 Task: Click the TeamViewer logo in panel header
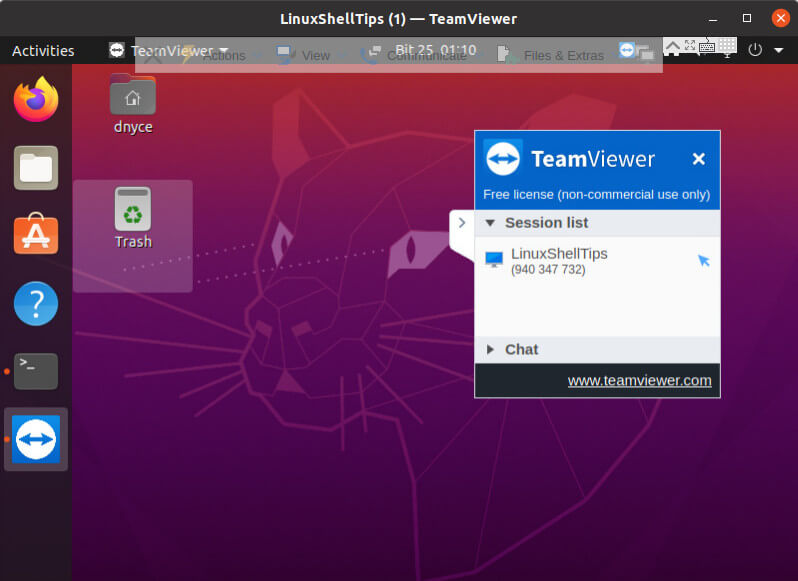pos(502,159)
